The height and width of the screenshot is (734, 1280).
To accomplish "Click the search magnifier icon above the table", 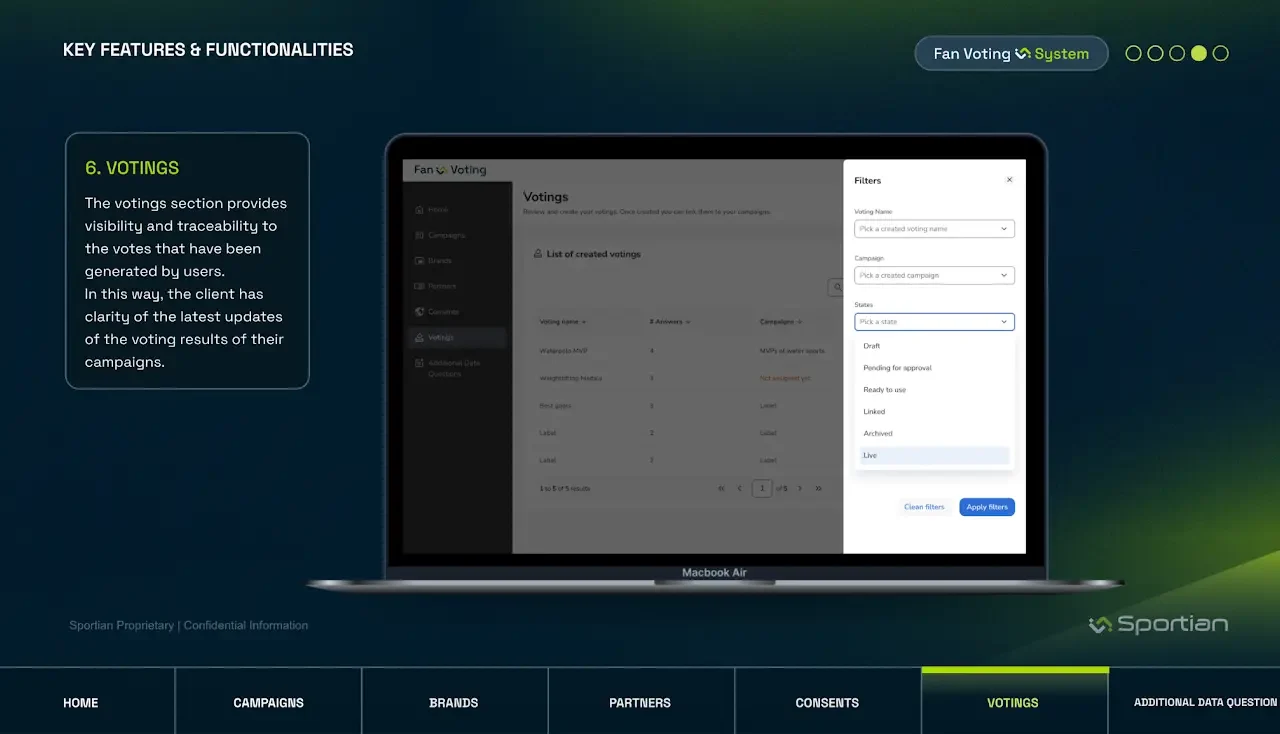I will pyautogui.click(x=836, y=288).
